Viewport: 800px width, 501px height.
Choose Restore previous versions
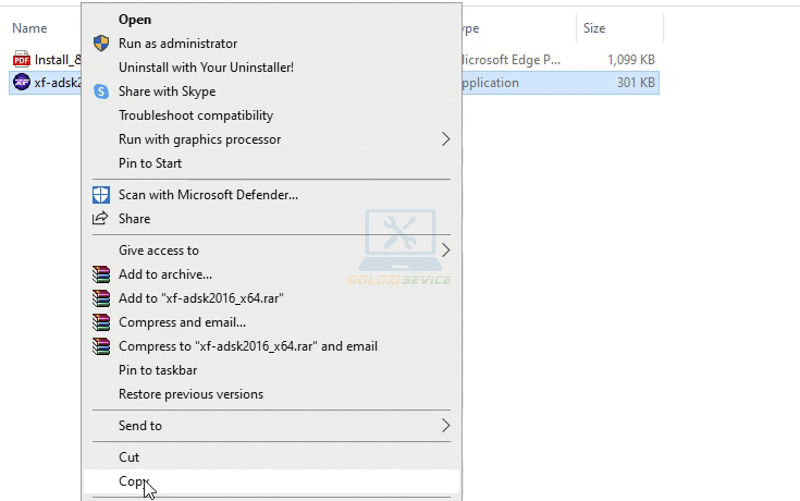(x=190, y=394)
